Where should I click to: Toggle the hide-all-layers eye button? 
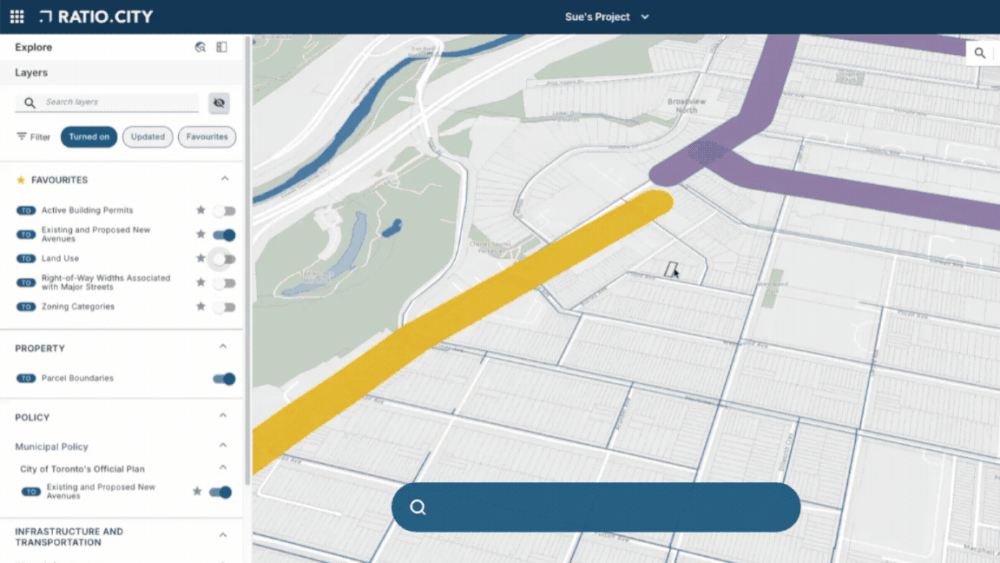pos(219,103)
